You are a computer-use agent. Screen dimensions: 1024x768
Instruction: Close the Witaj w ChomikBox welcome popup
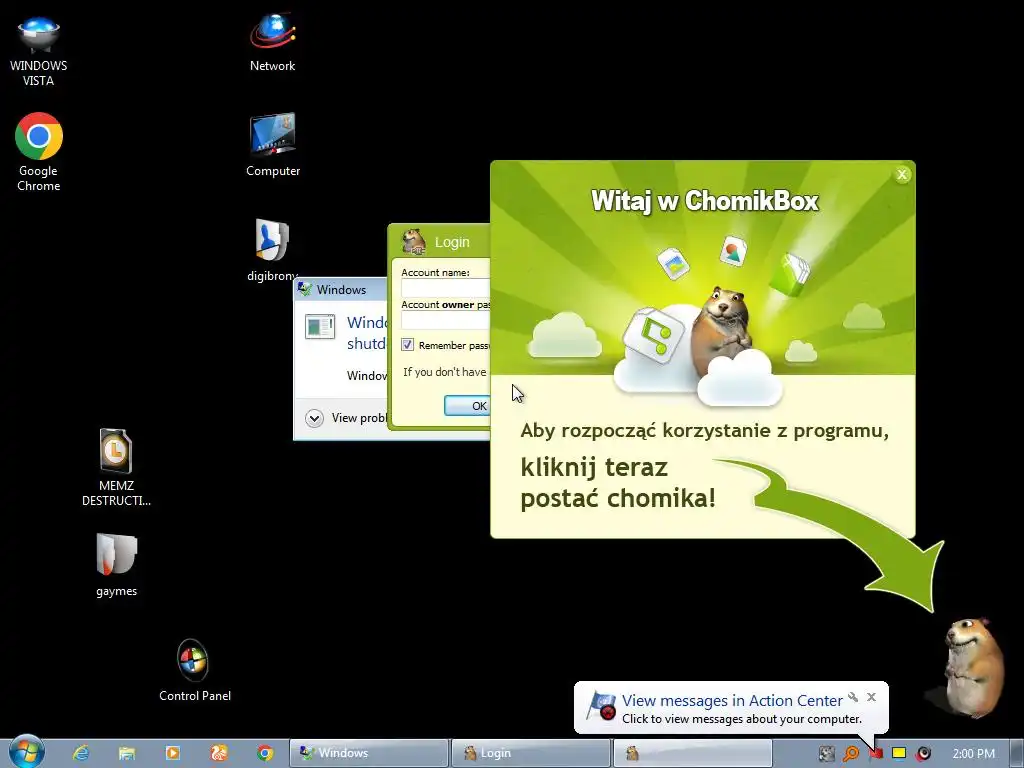click(902, 174)
